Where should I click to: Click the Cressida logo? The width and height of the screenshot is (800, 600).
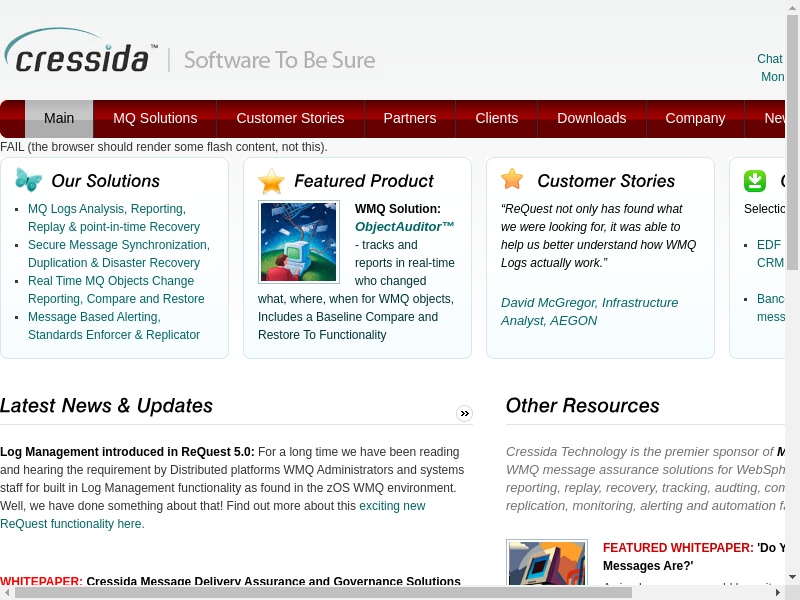pos(82,53)
